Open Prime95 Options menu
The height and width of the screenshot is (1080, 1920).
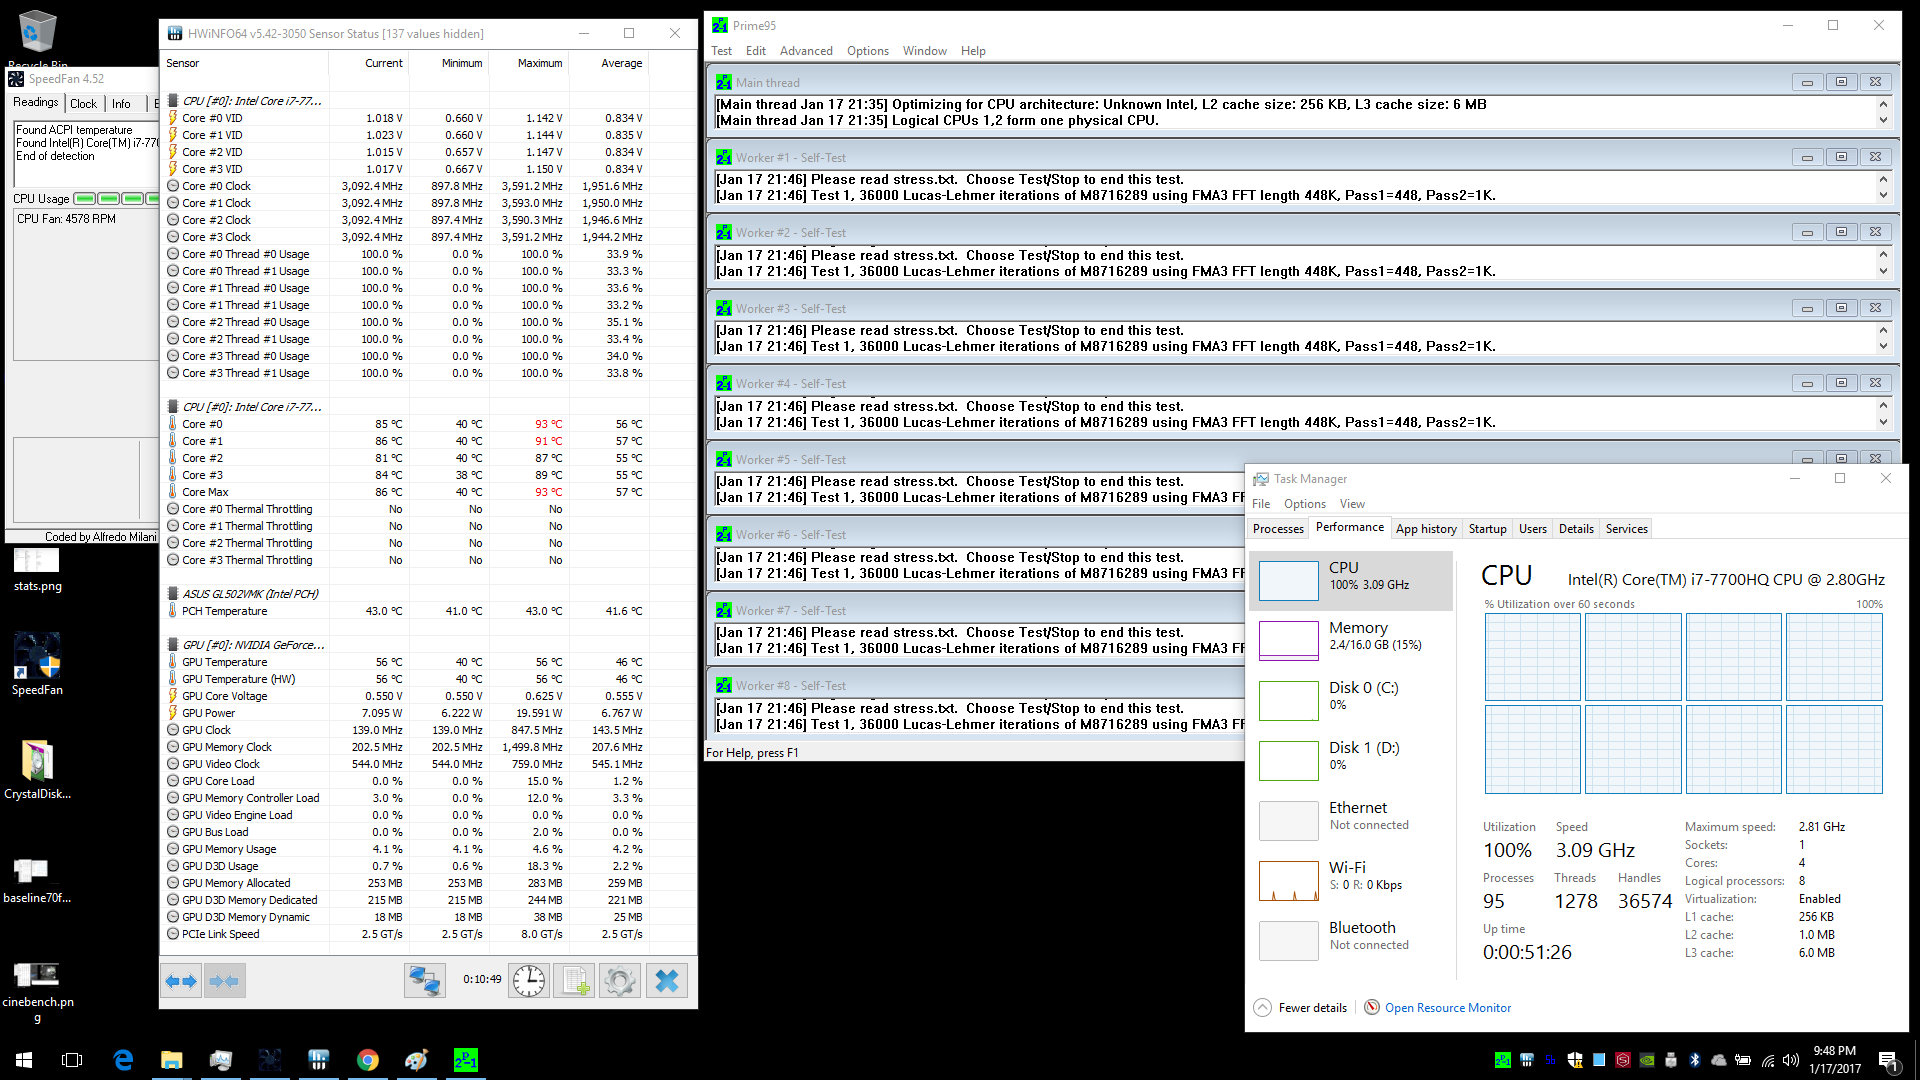(x=868, y=51)
